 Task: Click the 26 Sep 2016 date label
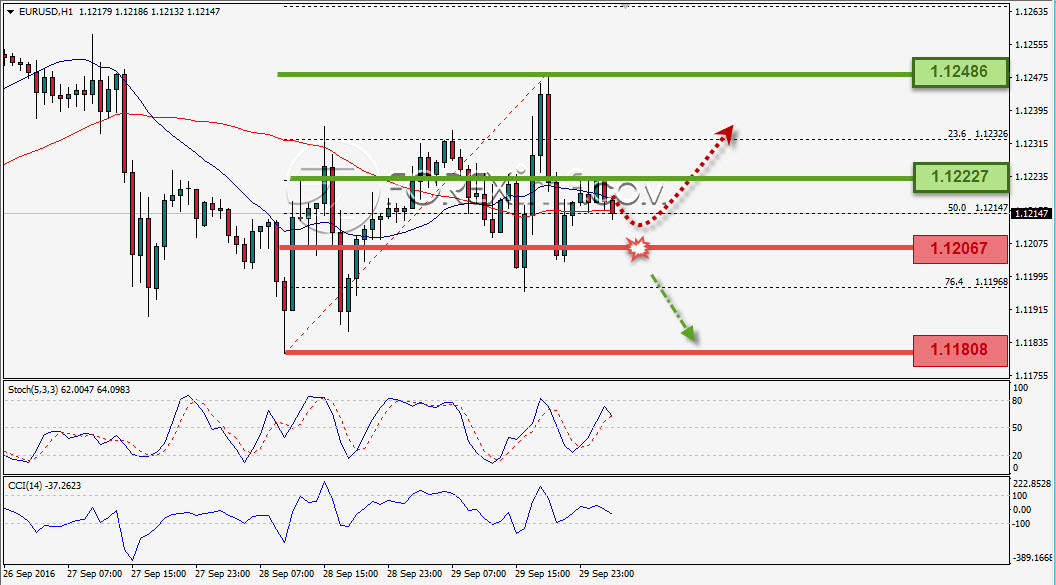29,574
